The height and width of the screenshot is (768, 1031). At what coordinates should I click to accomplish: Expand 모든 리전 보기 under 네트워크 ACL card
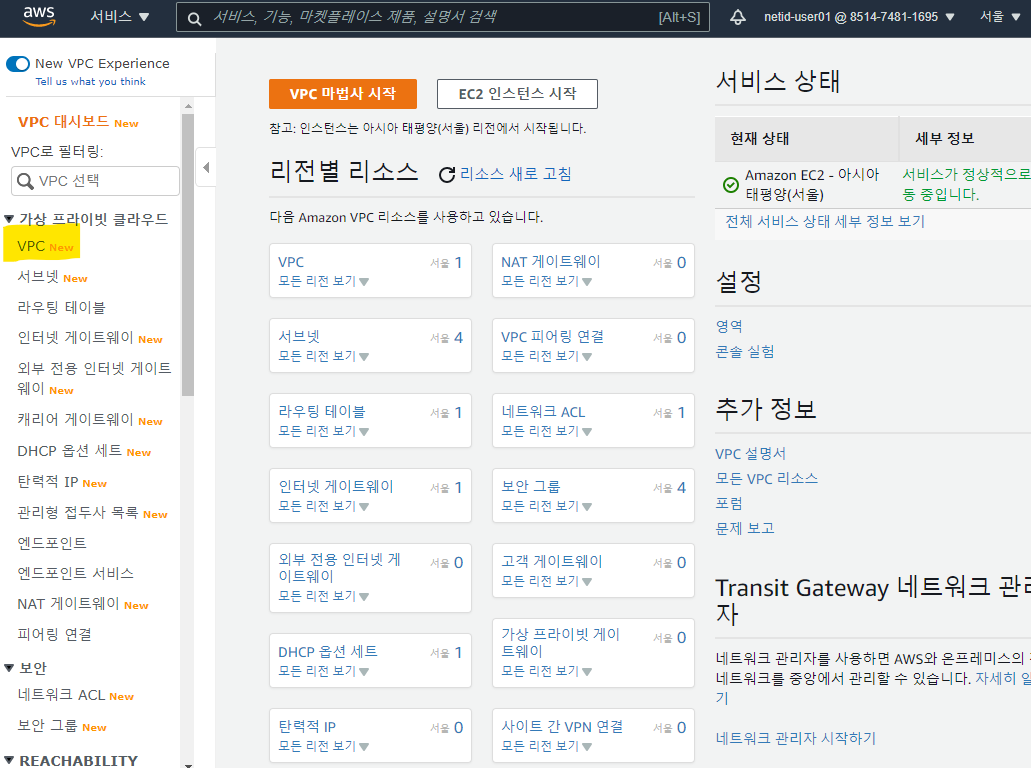click(546, 431)
